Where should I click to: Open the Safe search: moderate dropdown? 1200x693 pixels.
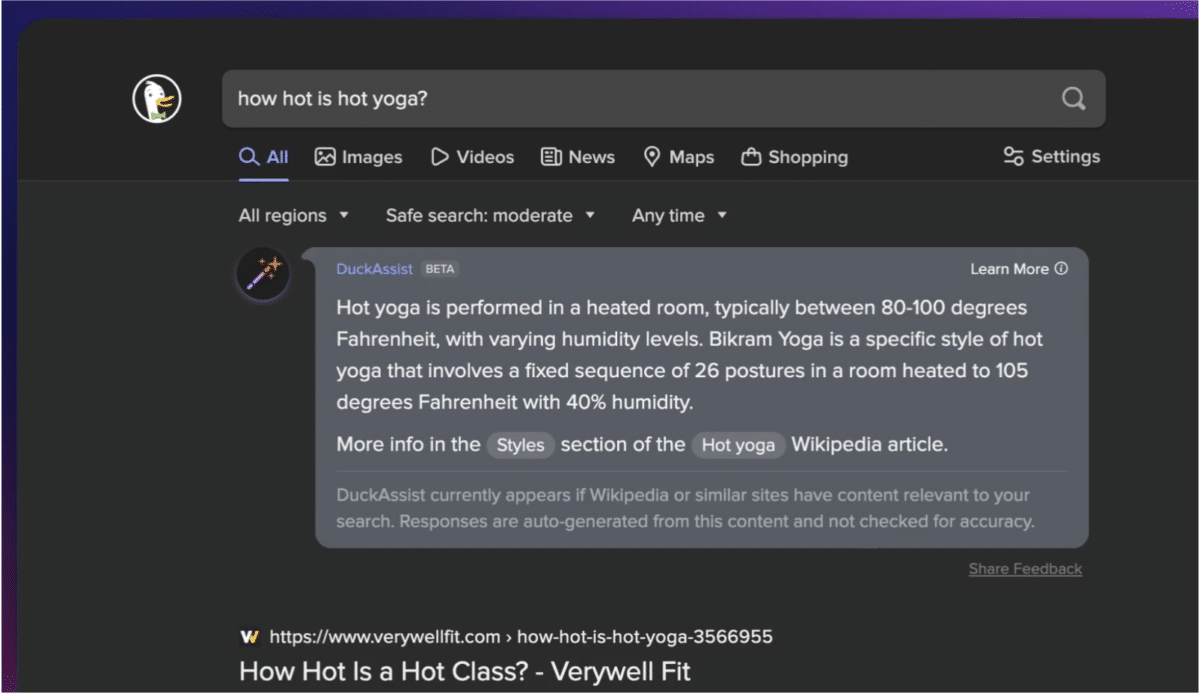(x=490, y=215)
